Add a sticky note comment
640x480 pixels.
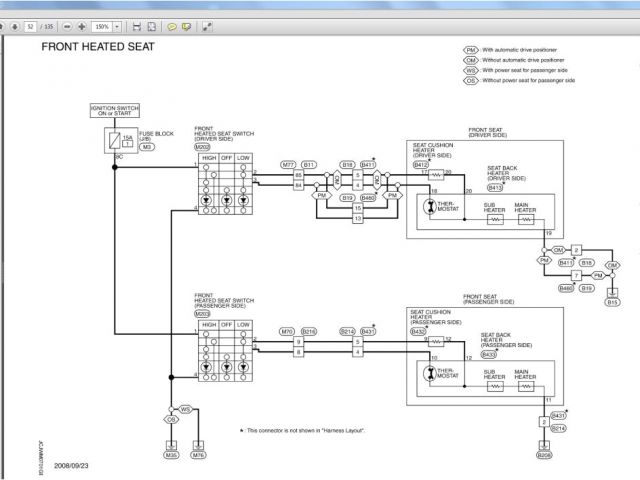click(172, 26)
